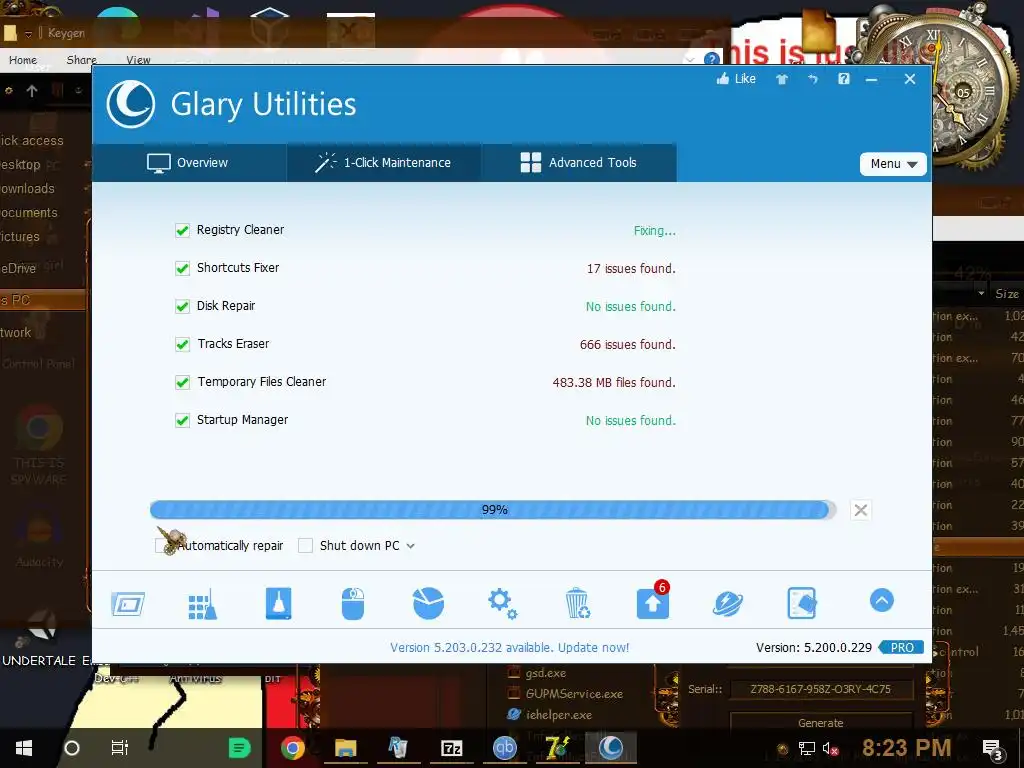Open qBittorrent from the taskbar
Image resolution: width=1024 pixels, height=768 pixels.
point(504,748)
